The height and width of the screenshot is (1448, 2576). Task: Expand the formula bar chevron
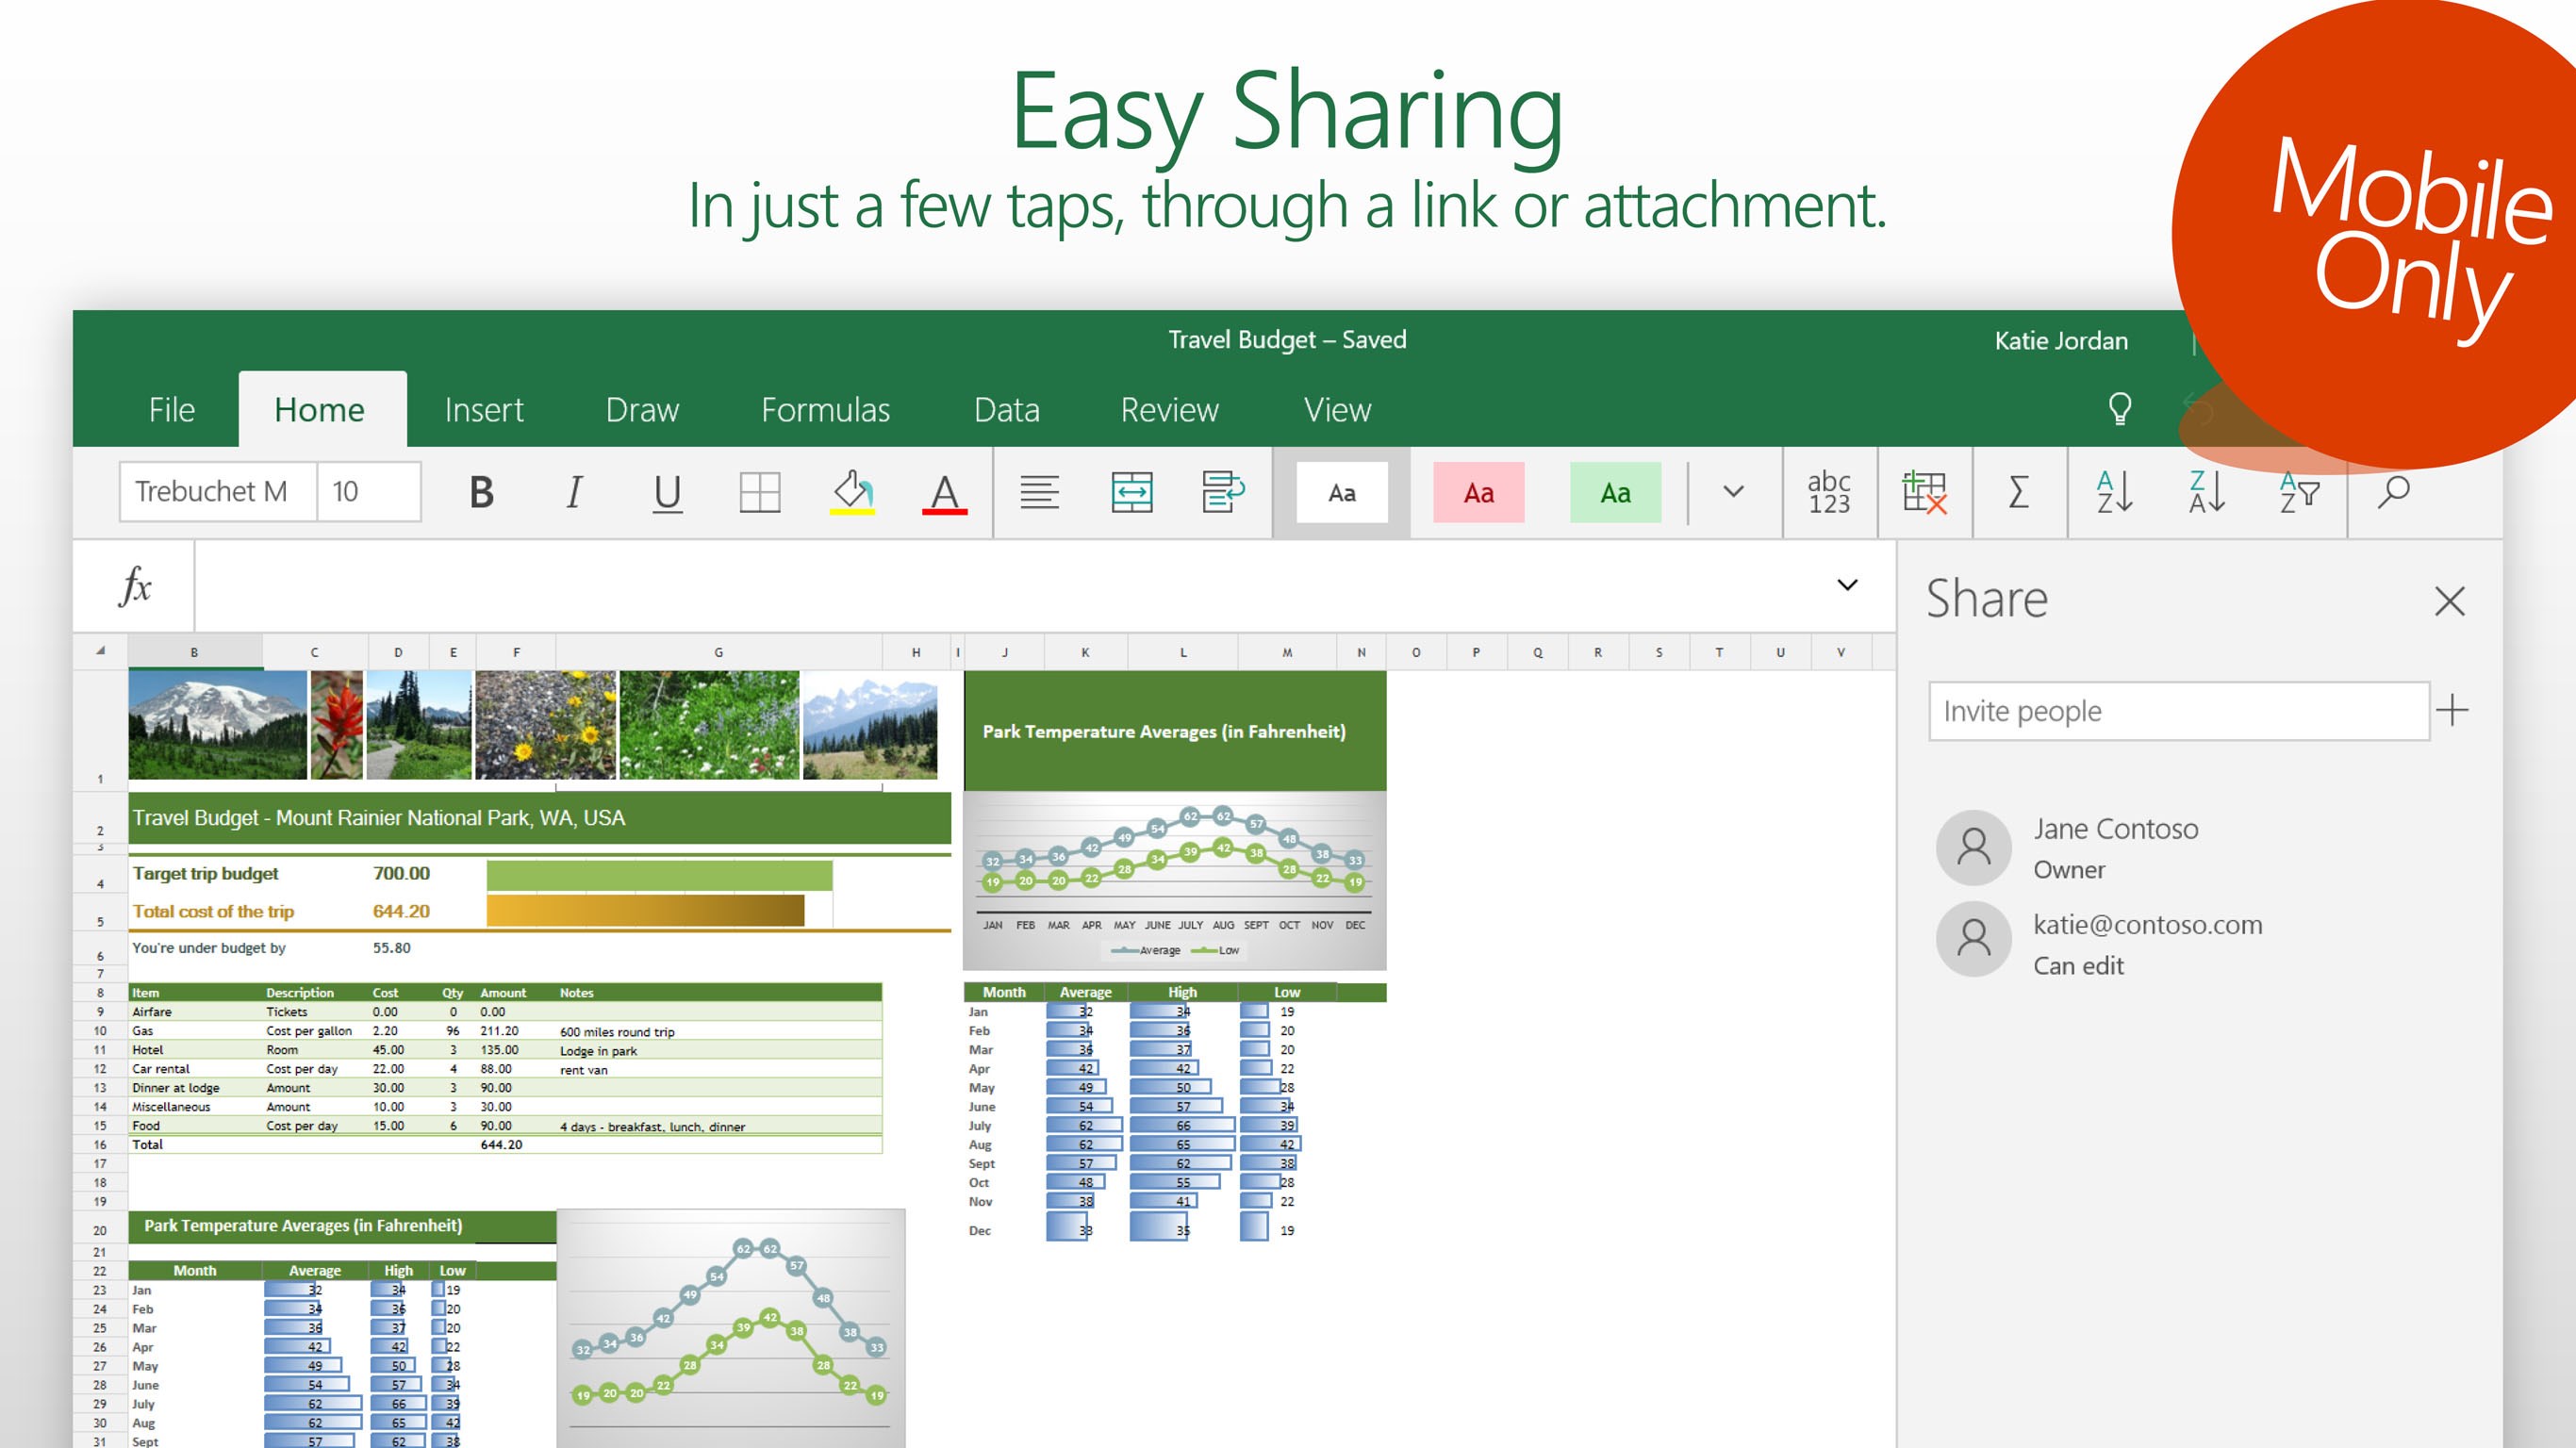click(x=1847, y=585)
